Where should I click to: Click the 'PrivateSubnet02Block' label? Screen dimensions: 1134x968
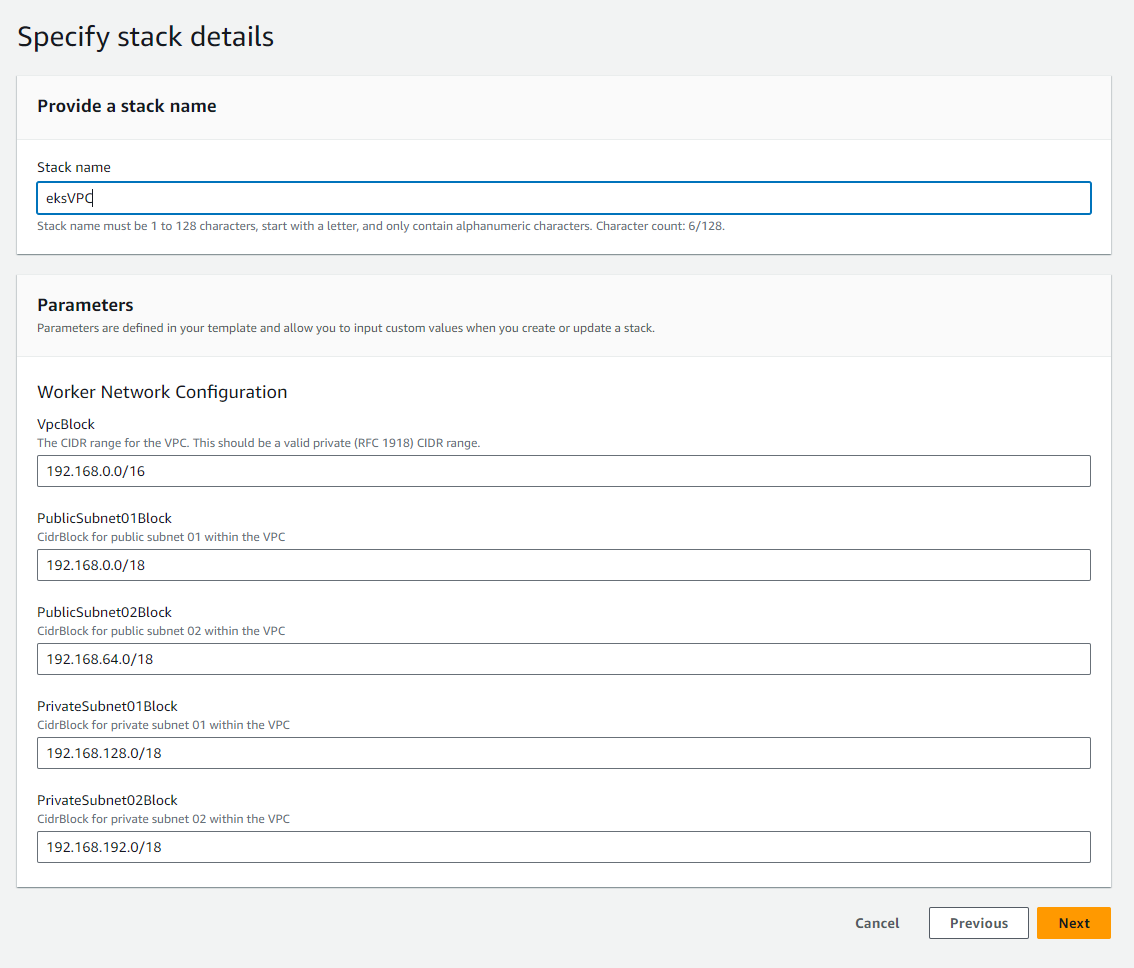tap(107, 800)
